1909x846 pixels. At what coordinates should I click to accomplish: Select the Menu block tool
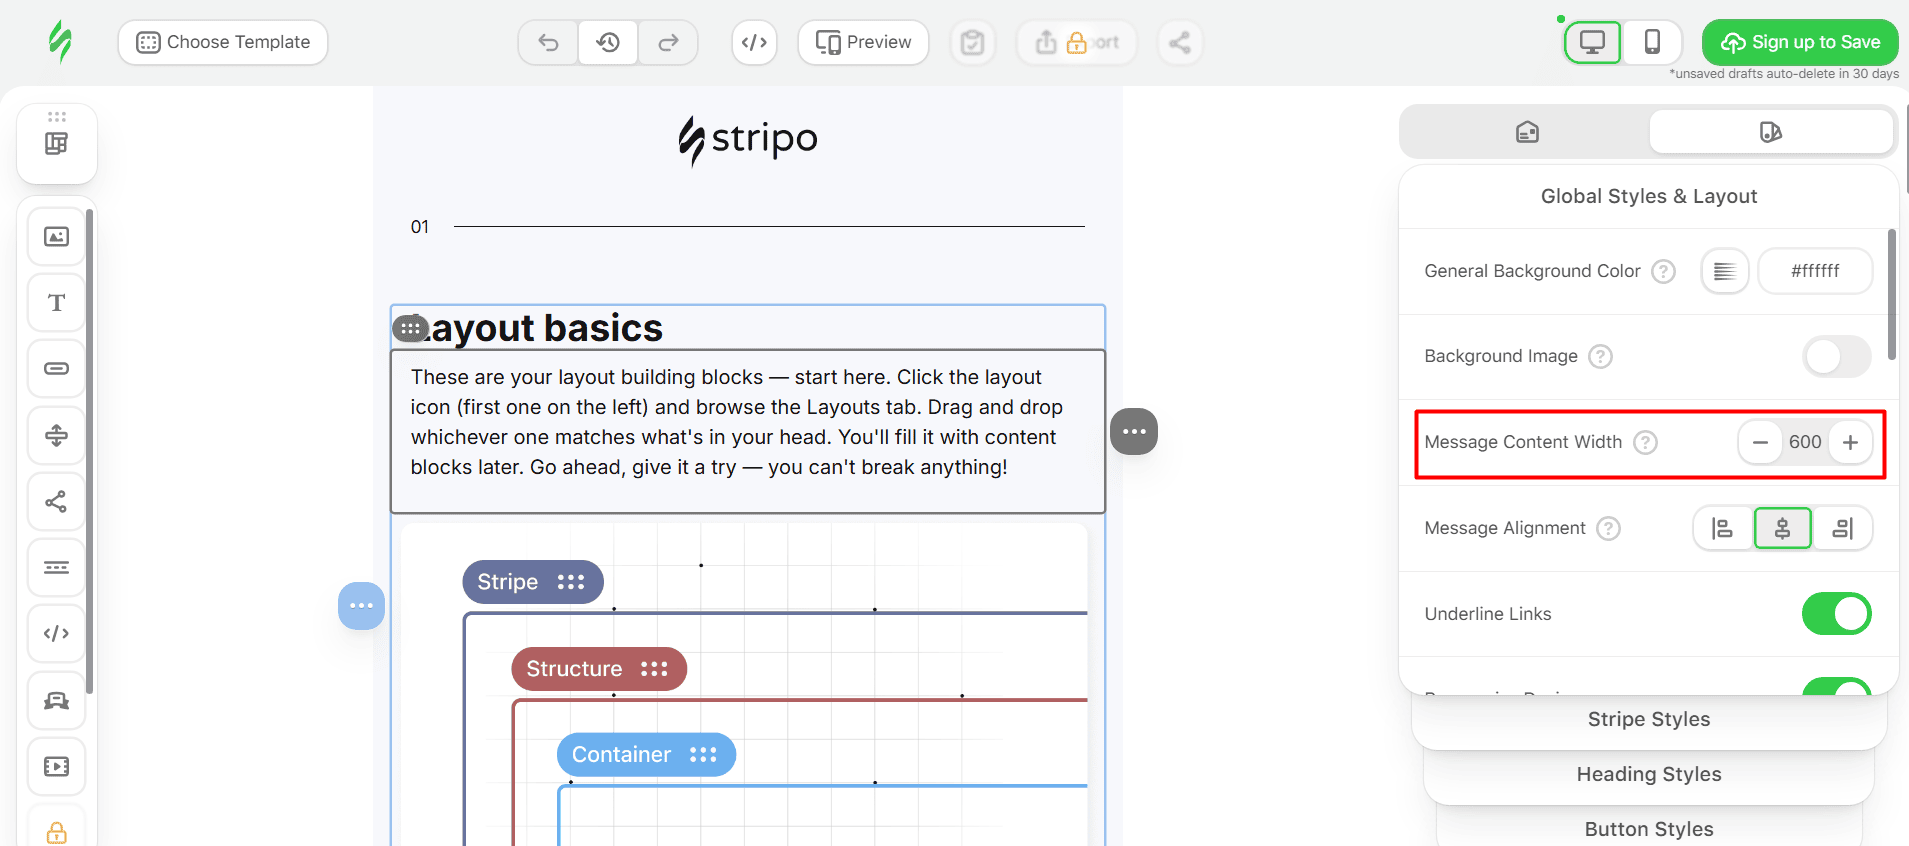click(57, 567)
